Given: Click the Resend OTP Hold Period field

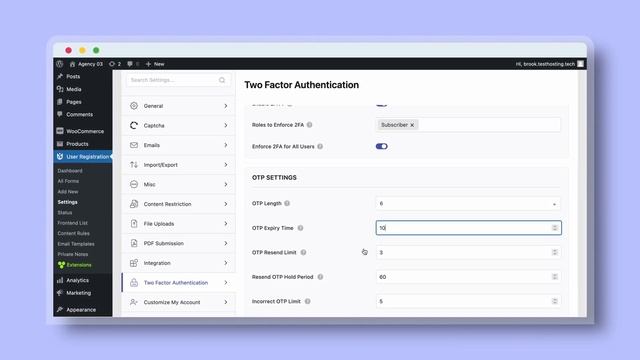Looking at the screenshot, I should pos(468,277).
